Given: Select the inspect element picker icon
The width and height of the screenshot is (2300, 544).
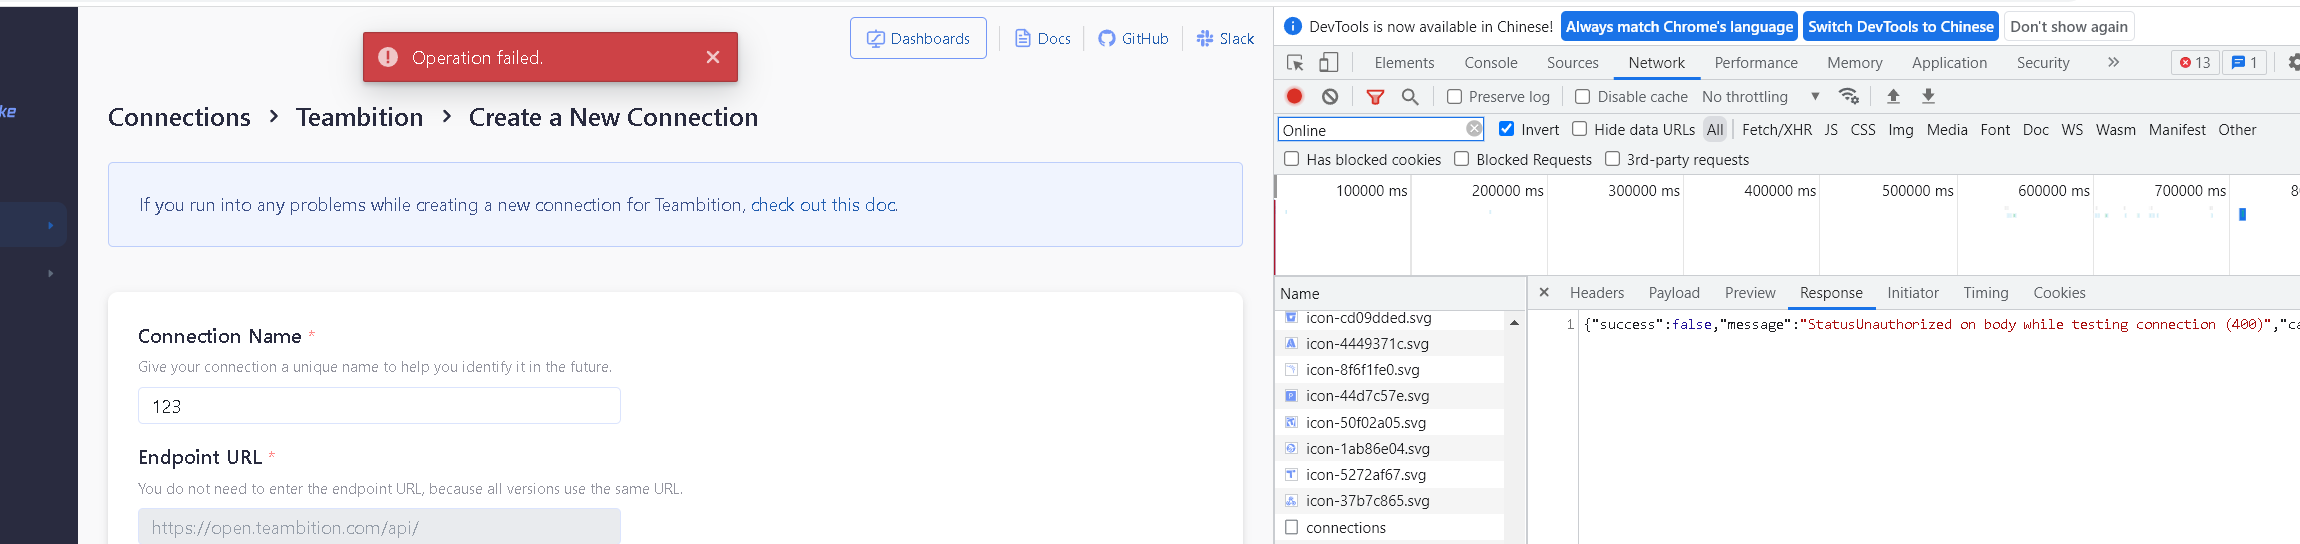Looking at the screenshot, I should click(x=1295, y=63).
